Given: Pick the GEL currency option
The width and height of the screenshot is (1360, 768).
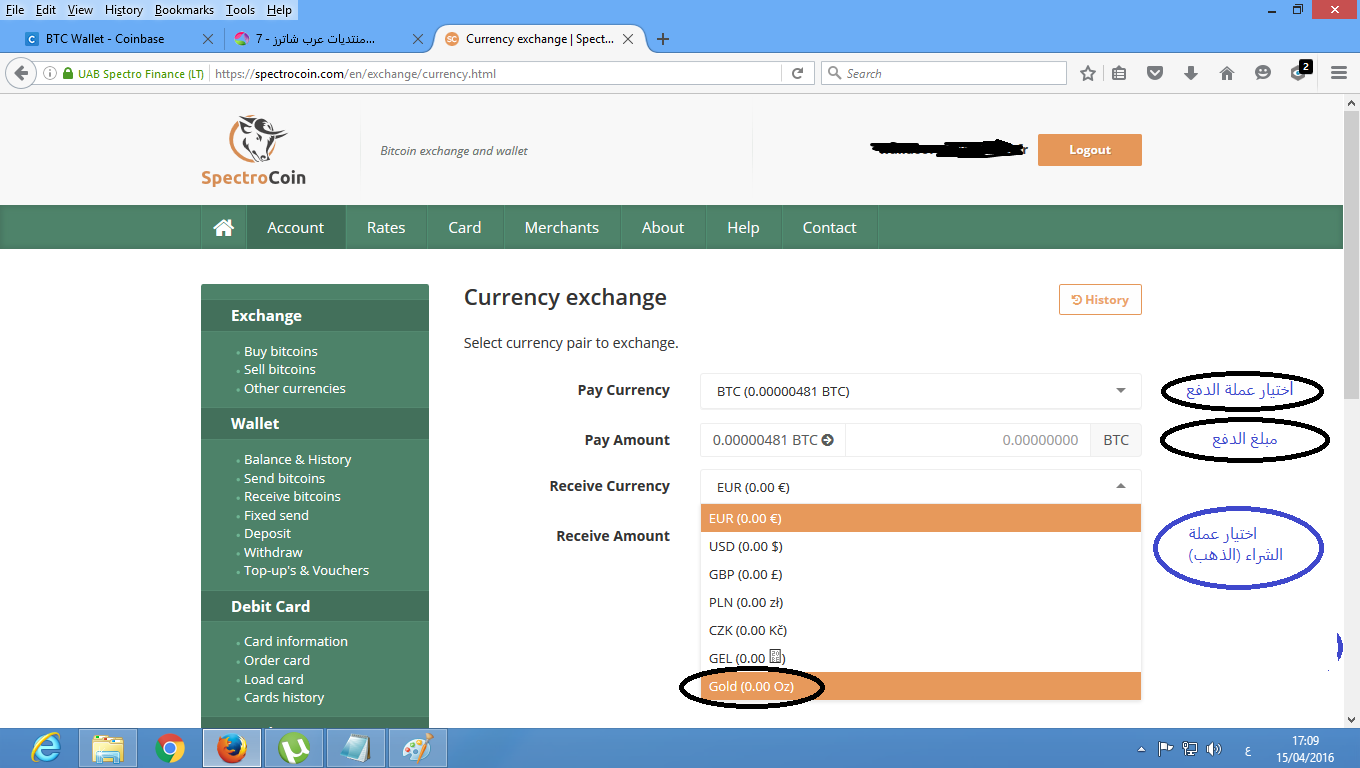Looking at the screenshot, I should click(x=920, y=658).
